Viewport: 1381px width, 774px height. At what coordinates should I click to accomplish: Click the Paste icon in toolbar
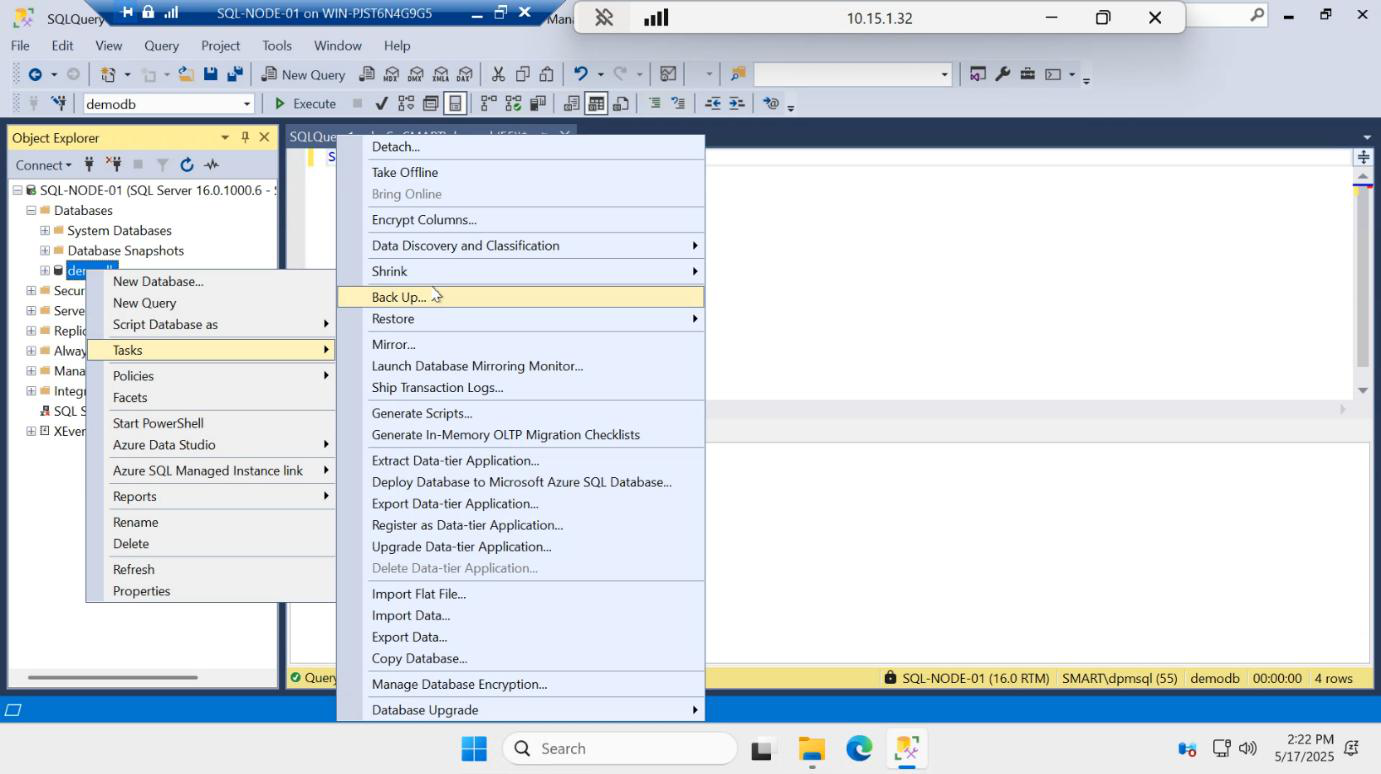pyautogui.click(x=546, y=74)
